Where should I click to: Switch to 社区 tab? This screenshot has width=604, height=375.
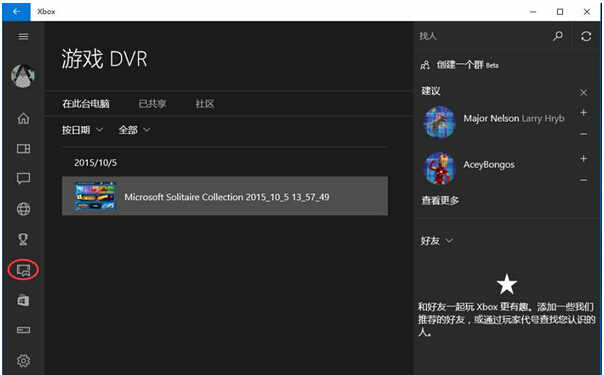coord(205,104)
